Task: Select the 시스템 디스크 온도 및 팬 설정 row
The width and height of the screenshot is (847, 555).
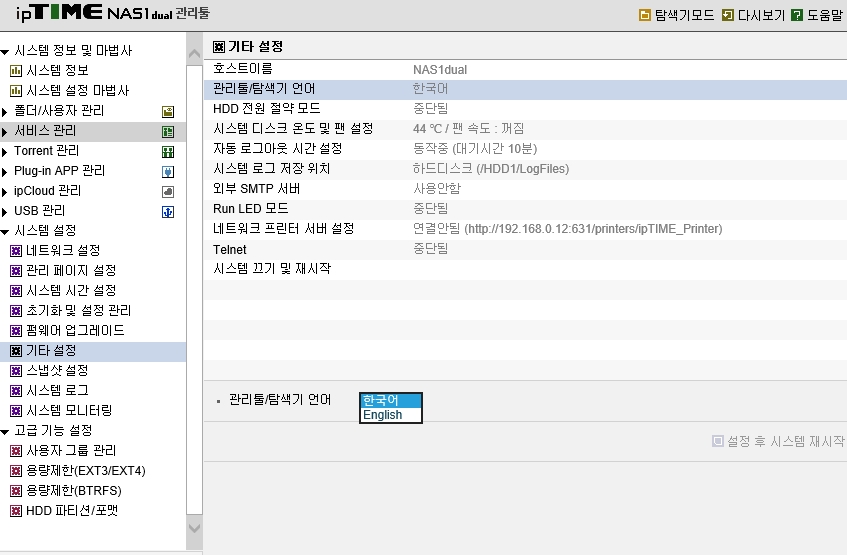Action: pos(525,130)
